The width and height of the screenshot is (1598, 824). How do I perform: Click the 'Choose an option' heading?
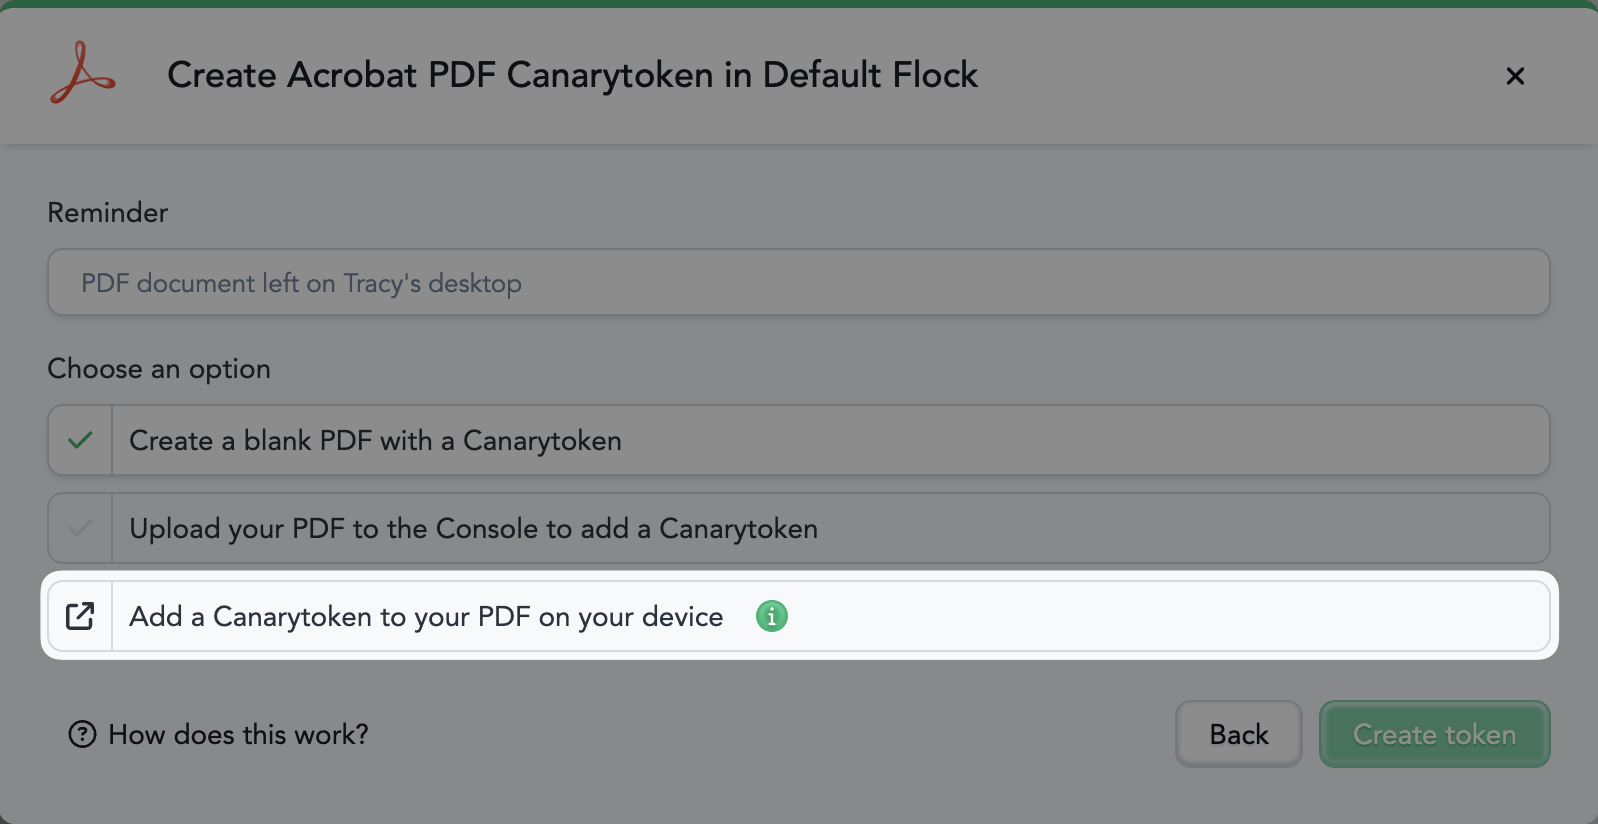(159, 368)
